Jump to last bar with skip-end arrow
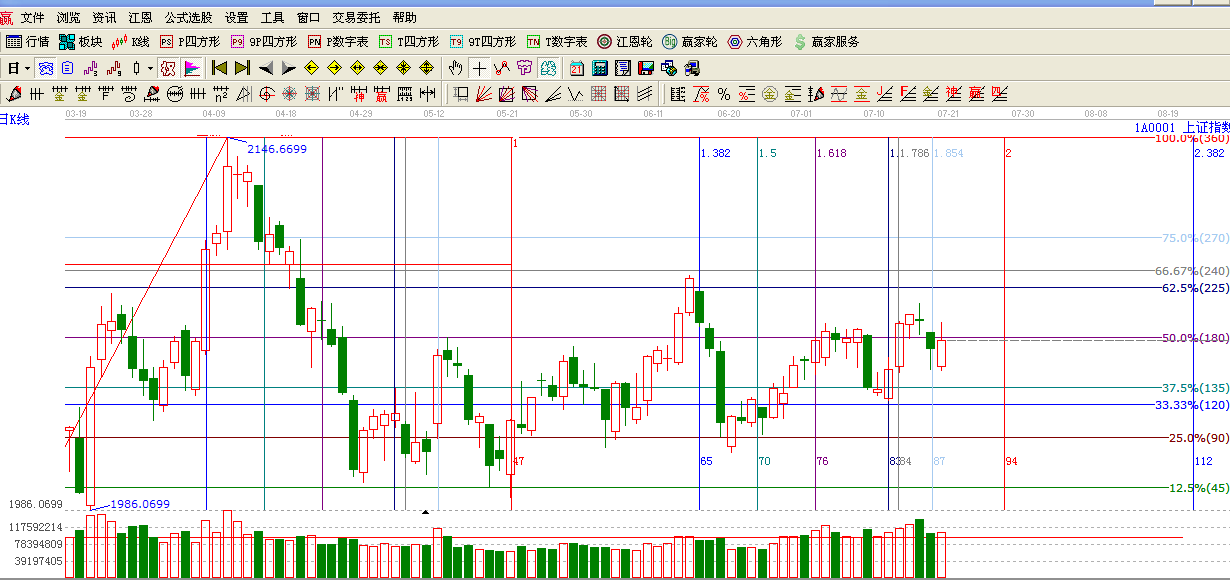1230x580 pixels. click(x=242, y=68)
